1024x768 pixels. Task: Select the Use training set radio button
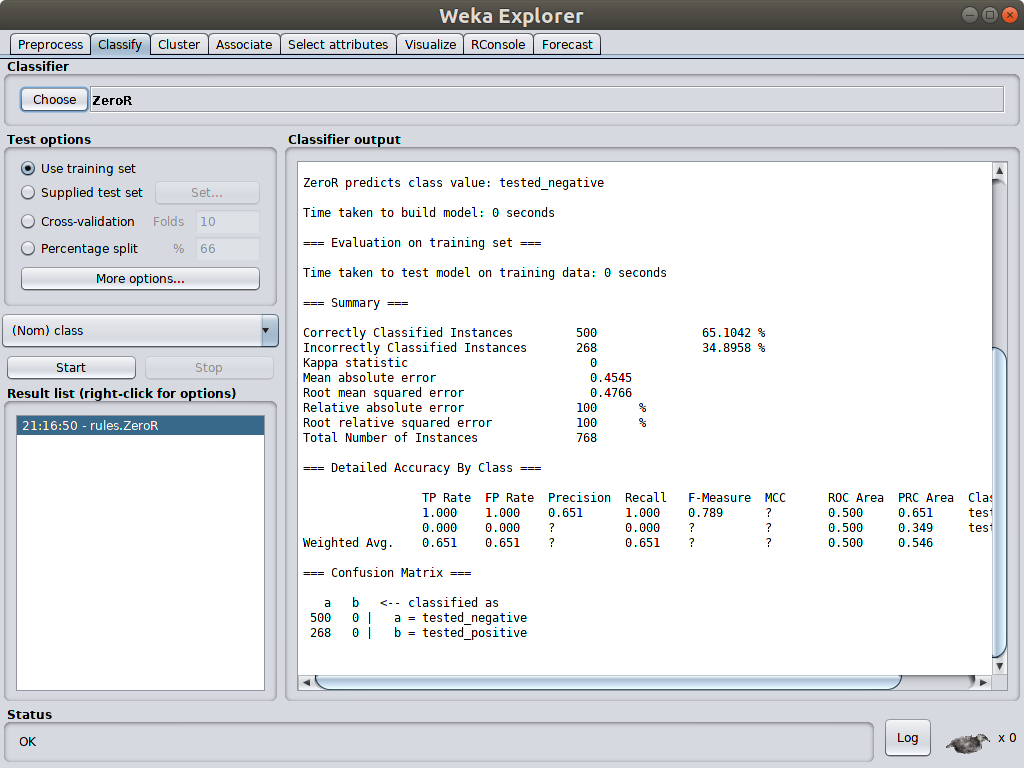[x=28, y=168]
